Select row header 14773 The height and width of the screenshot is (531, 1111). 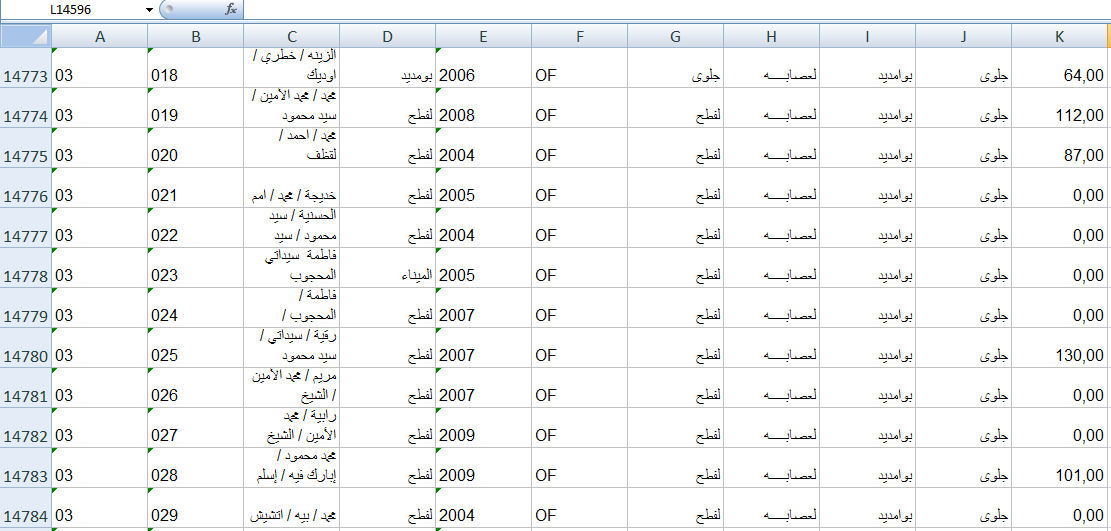(x=26, y=68)
